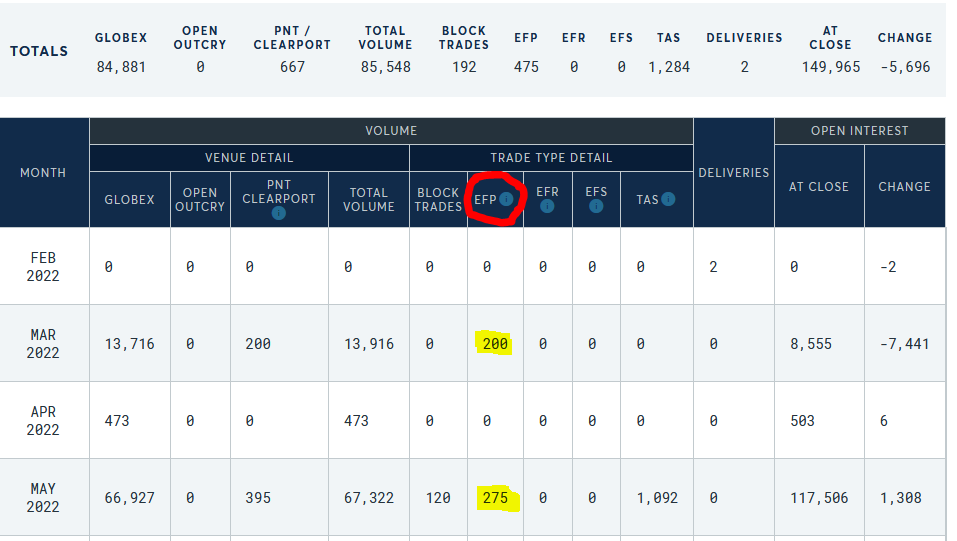Click the 473 Globex value for APR 2022
Viewport: 957px width, 541px height.
(117, 421)
